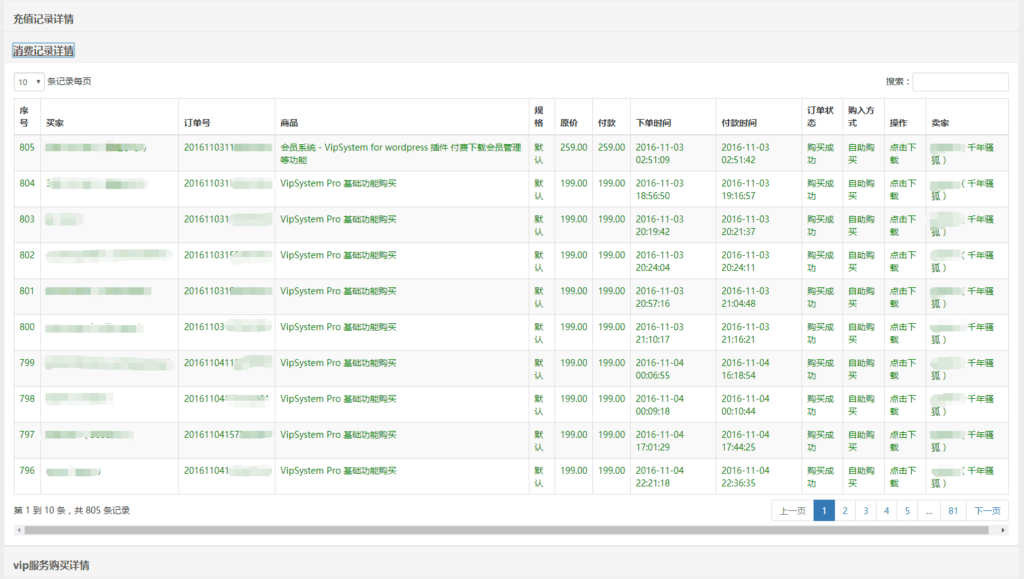Sort table by 购入方式 column header
The image size is (1024, 579).
click(x=861, y=116)
